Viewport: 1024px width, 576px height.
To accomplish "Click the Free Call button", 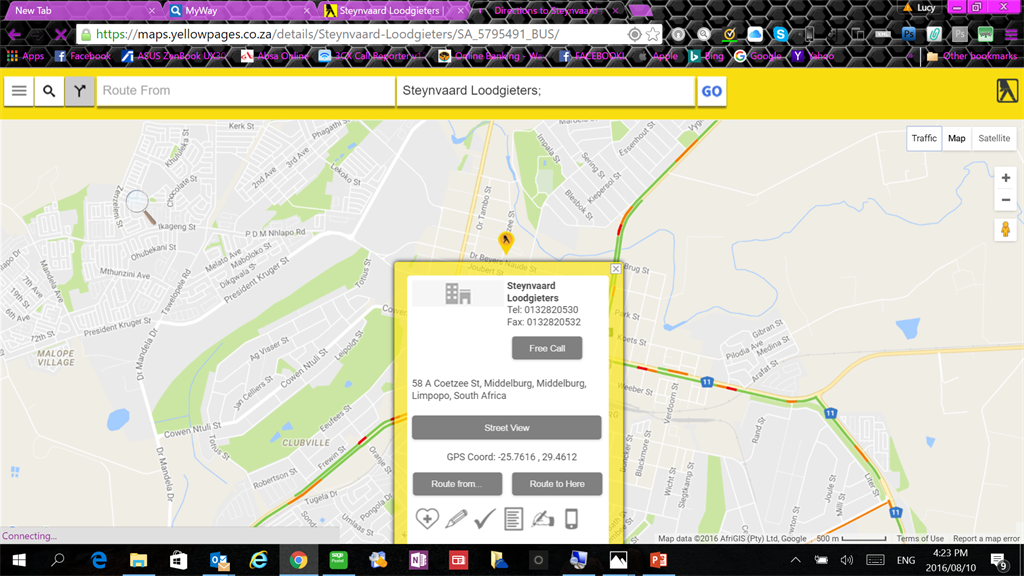I will (x=547, y=348).
